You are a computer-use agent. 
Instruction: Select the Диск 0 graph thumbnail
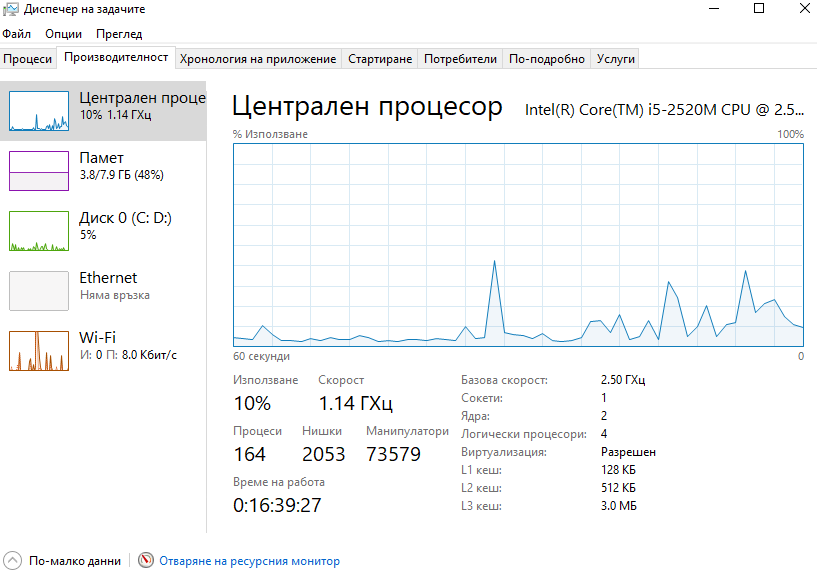39,231
